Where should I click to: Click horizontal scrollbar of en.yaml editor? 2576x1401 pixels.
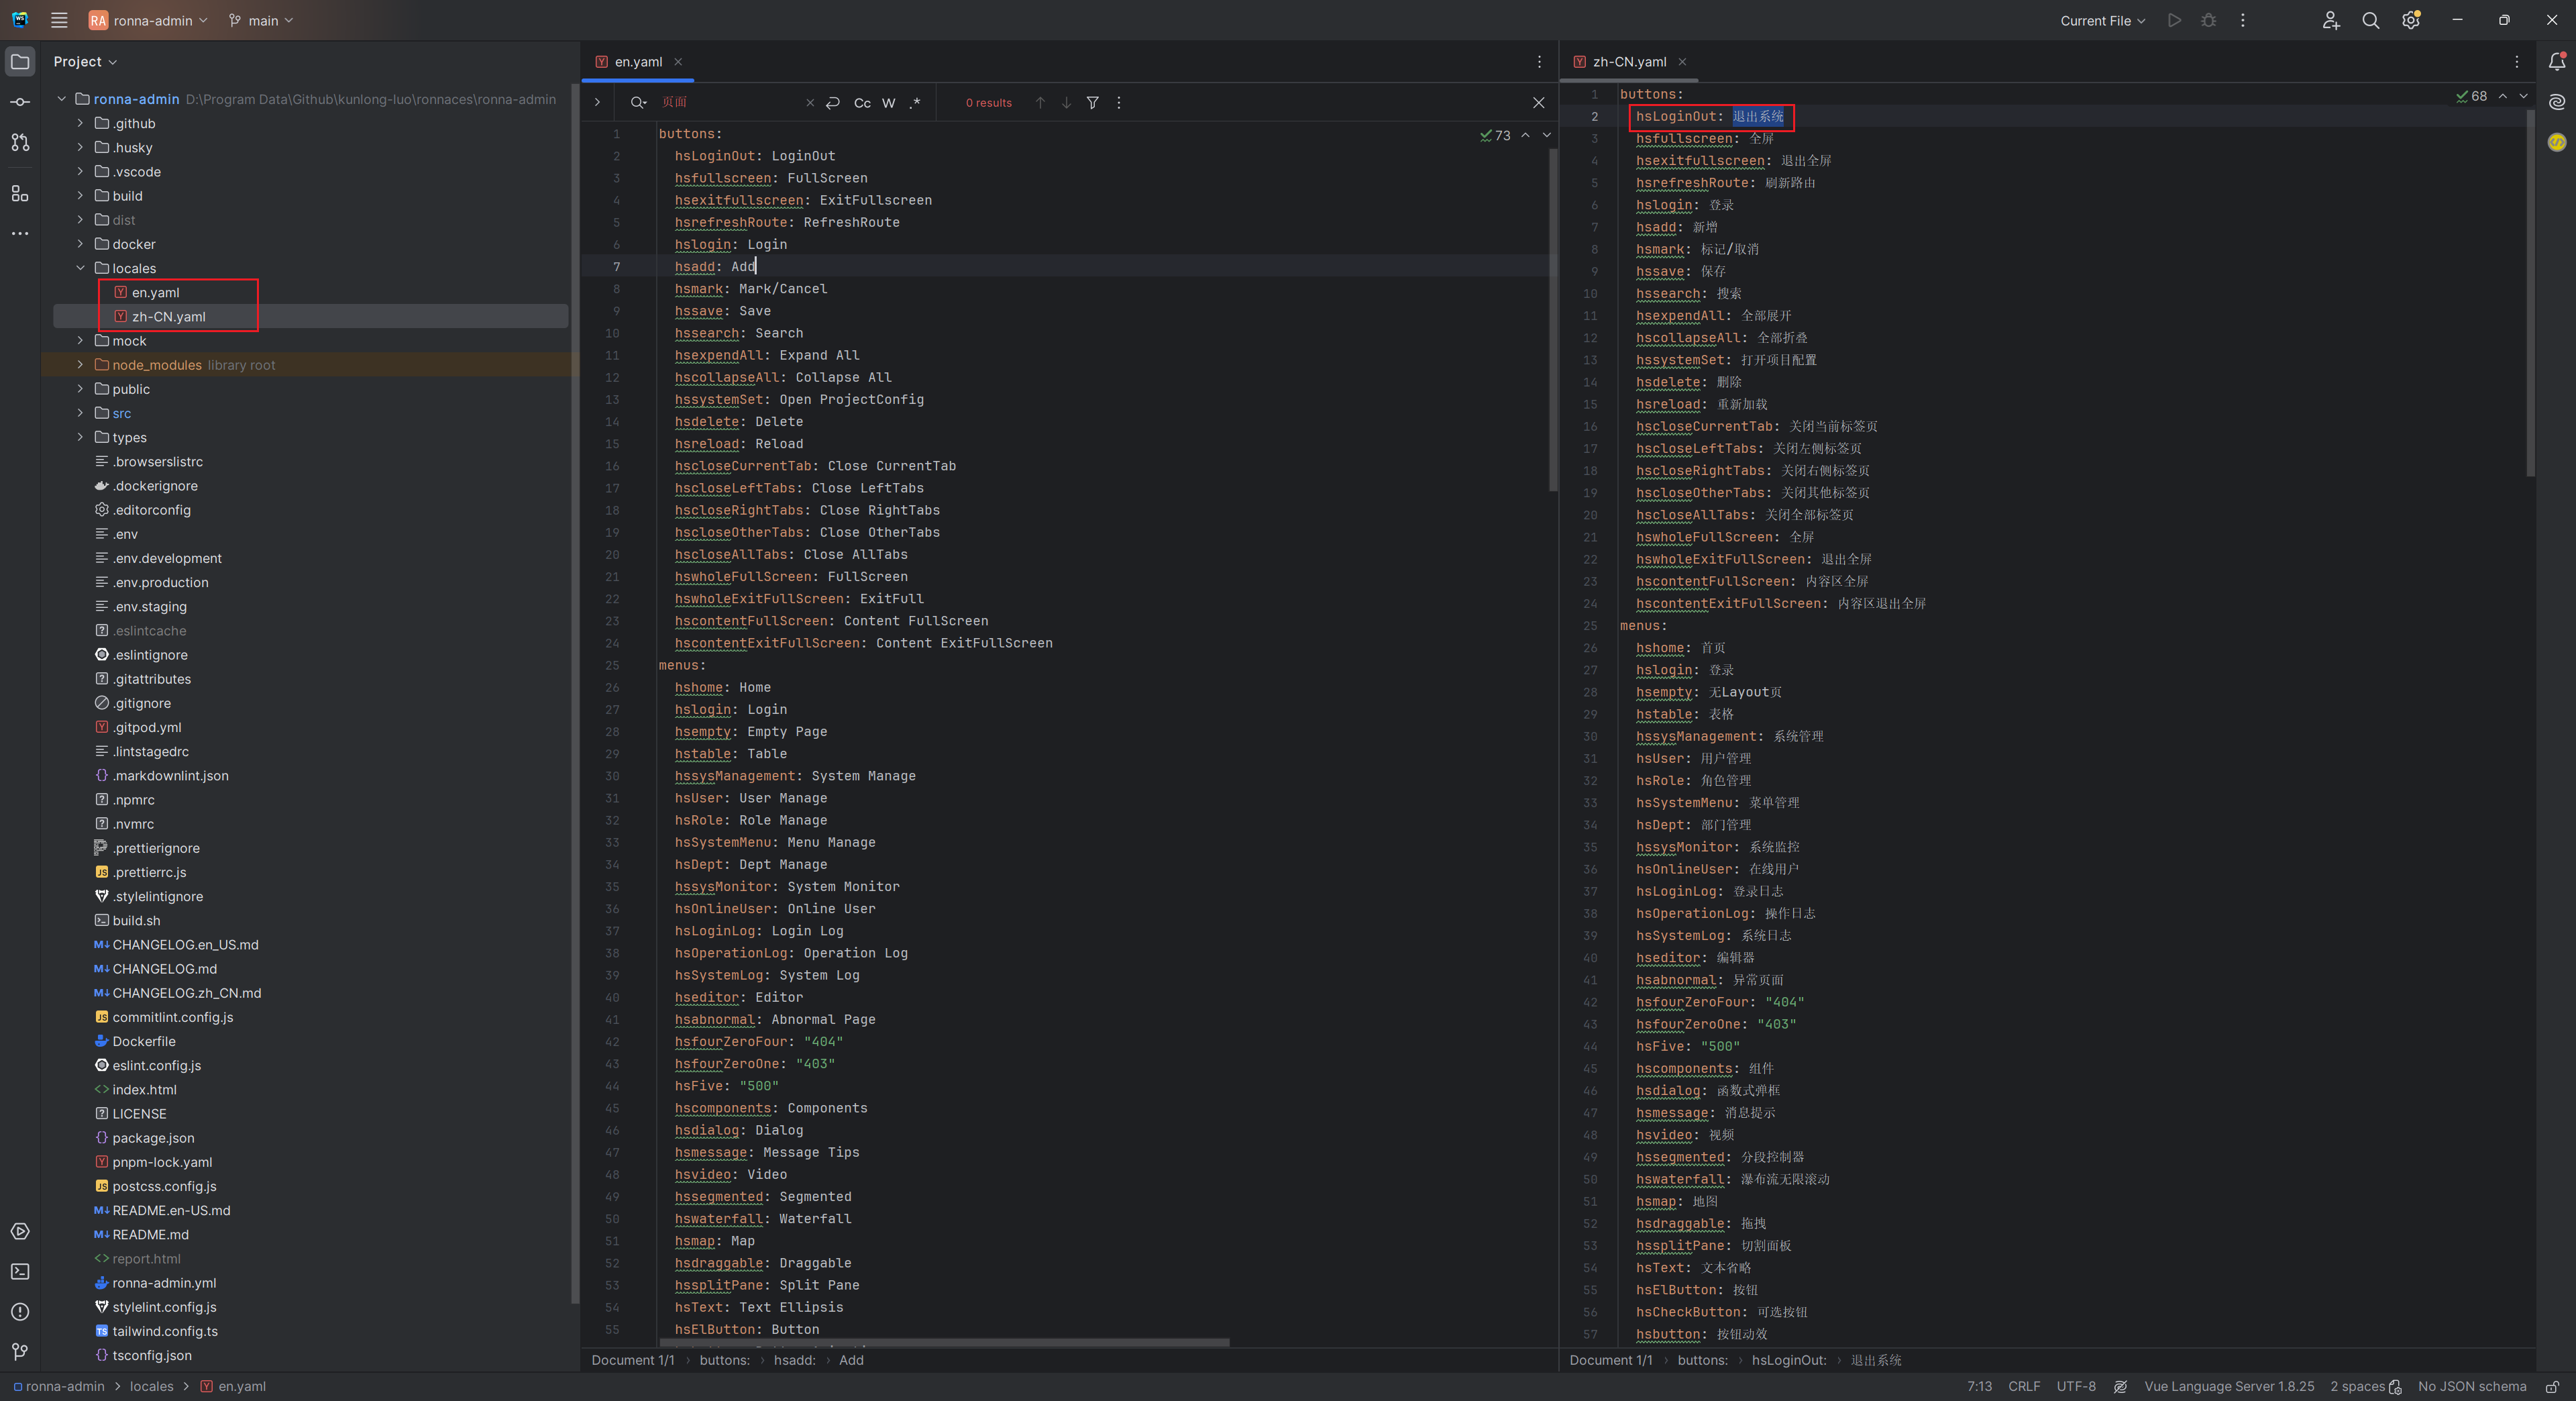(x=943, y=1342)
